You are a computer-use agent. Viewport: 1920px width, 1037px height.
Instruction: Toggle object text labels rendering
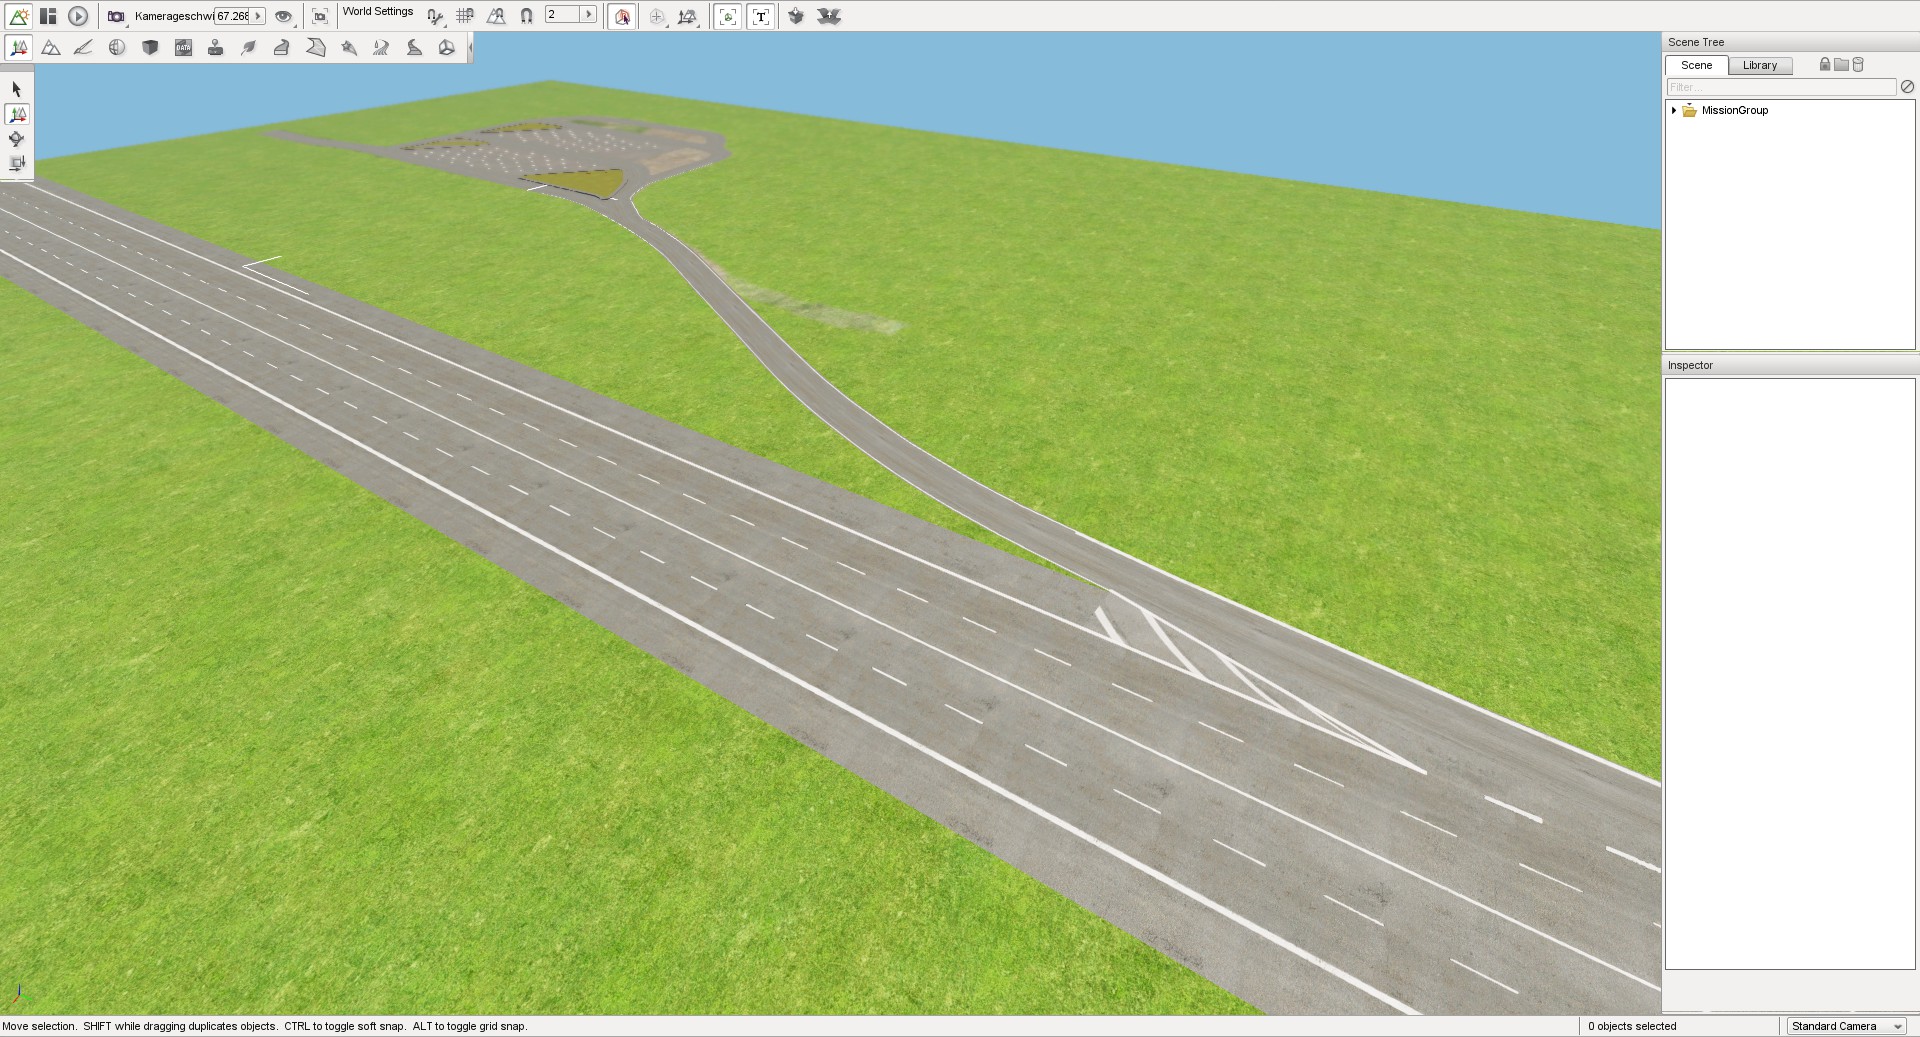coord(761,16)
